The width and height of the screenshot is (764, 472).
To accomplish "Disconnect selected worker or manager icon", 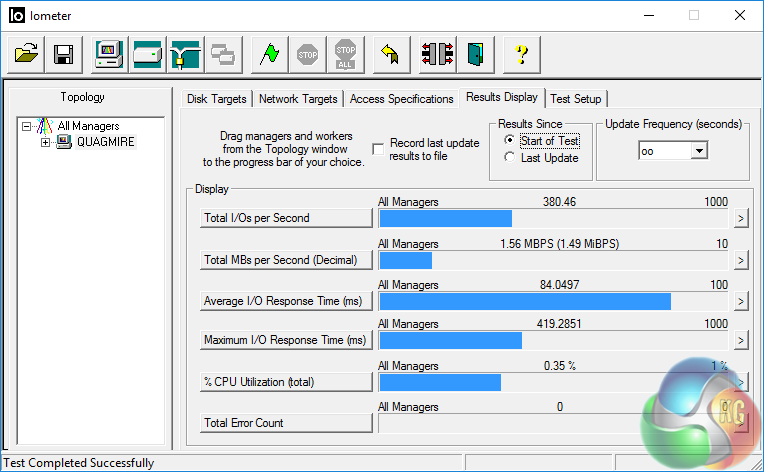I will click(x=438, y=54).
